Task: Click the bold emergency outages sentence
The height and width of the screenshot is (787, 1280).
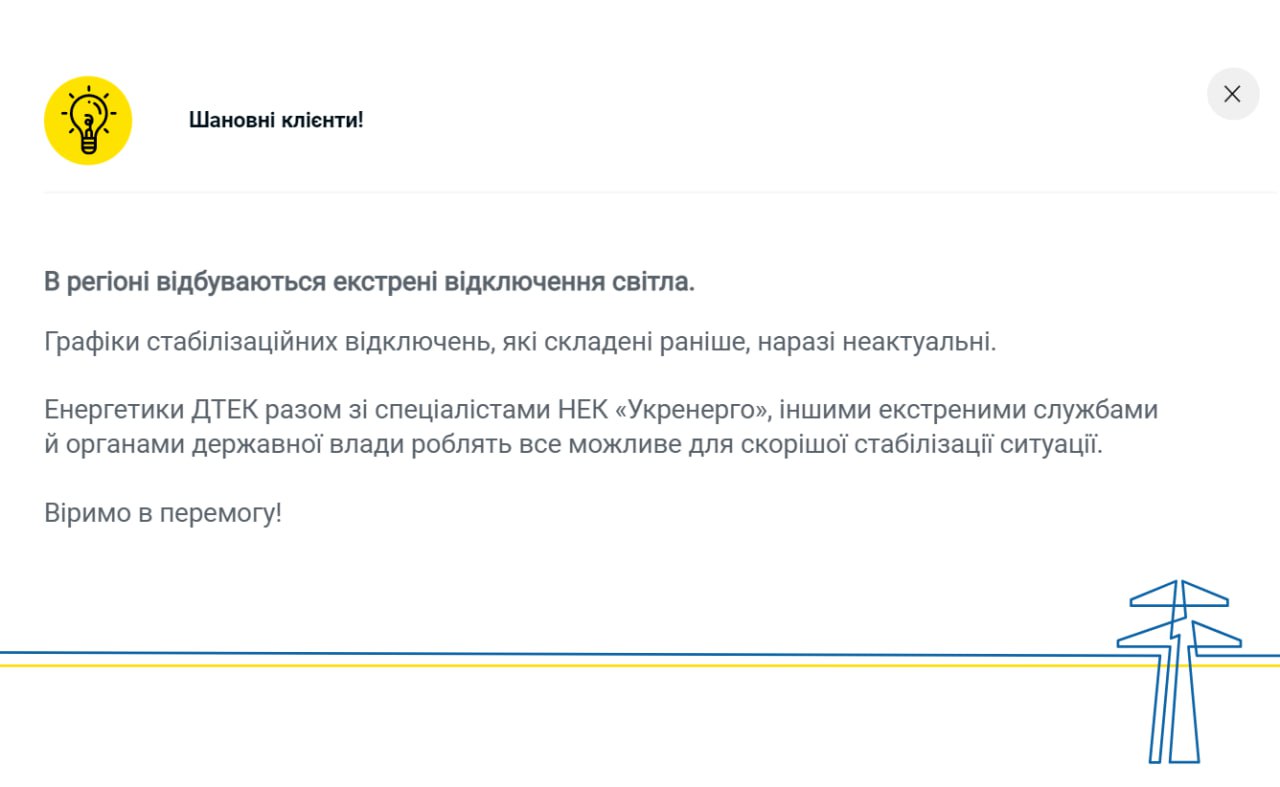Action: 369,282
